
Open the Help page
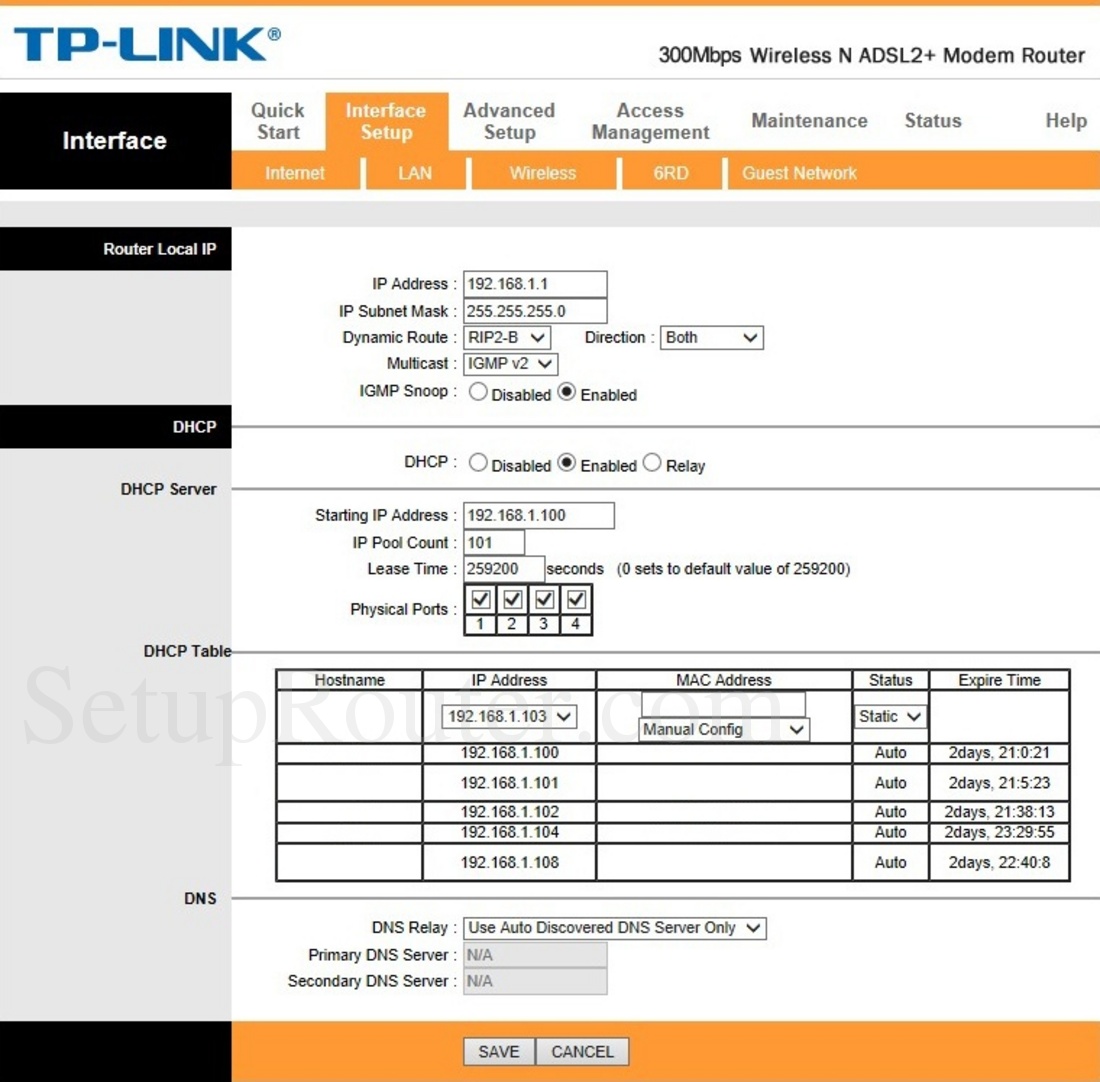click(x=1066, y=121)
